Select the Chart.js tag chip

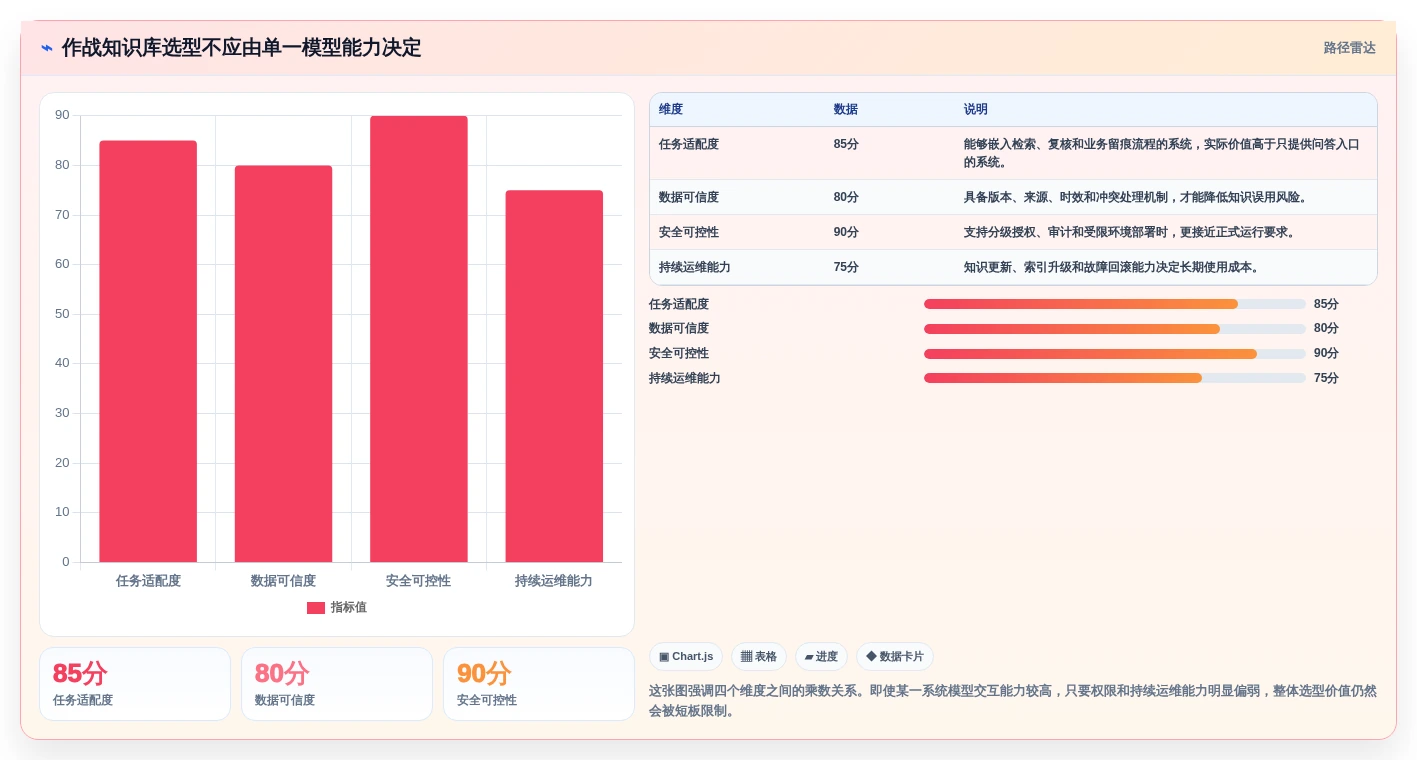click(x=686, y=657)
